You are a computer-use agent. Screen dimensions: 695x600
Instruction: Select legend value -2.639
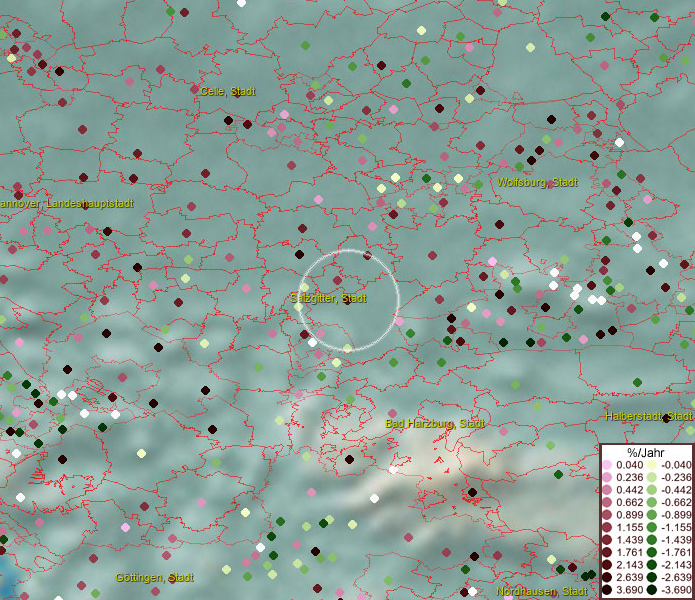tap(676, 577)
